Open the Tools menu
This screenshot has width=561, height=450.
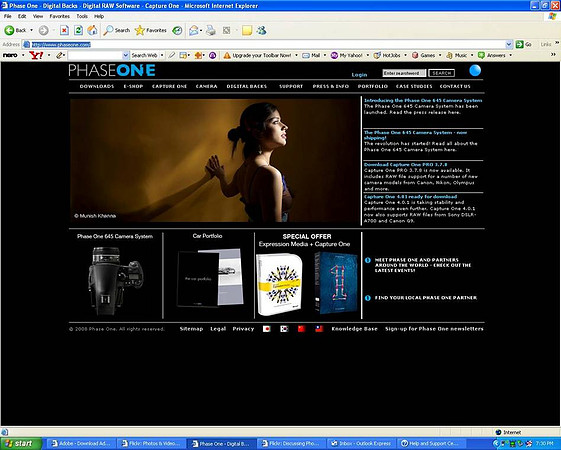(x=82, y=16)
